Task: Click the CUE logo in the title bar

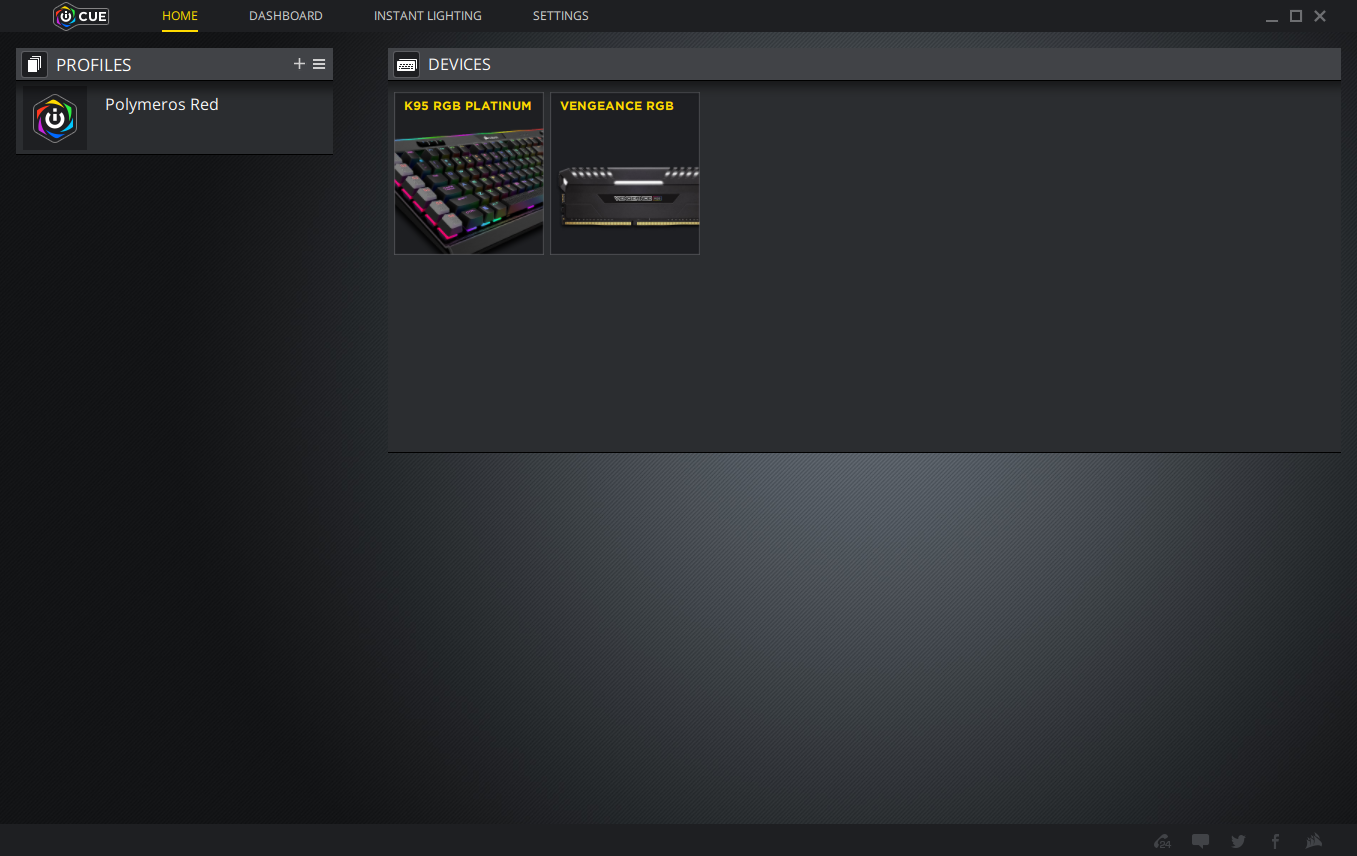Action: point(81,16)
